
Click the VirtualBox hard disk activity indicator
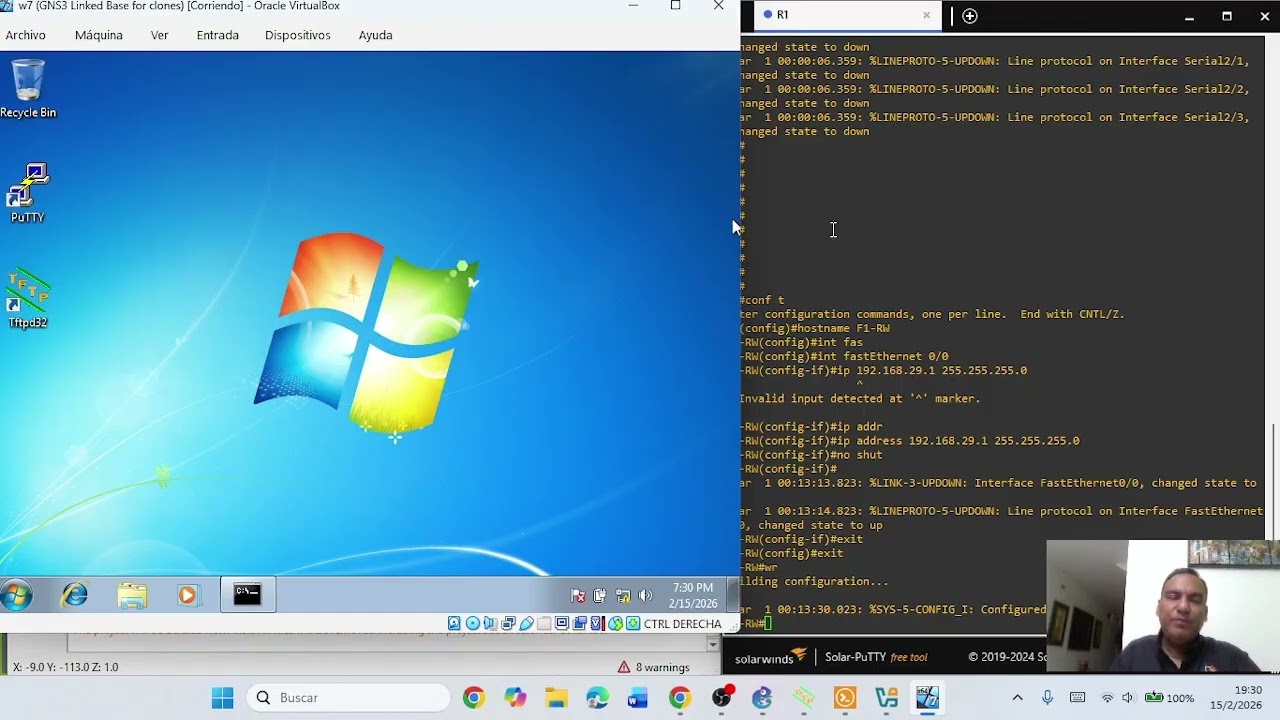pos(454,624)
